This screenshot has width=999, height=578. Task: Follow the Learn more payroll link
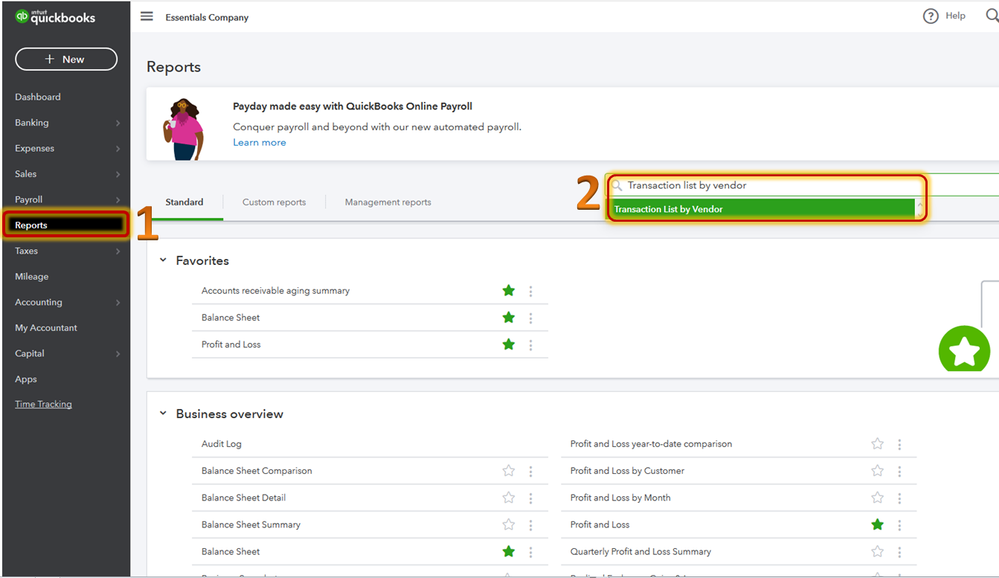coord(259,143)
